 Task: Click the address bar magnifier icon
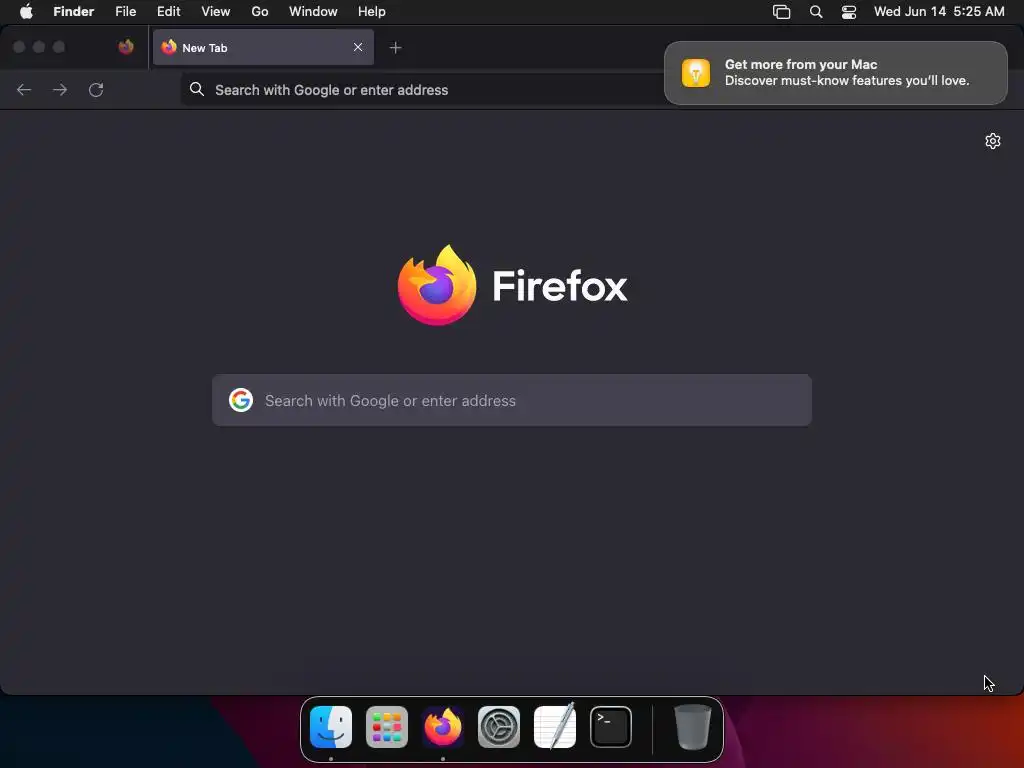[x=197, y=89]
